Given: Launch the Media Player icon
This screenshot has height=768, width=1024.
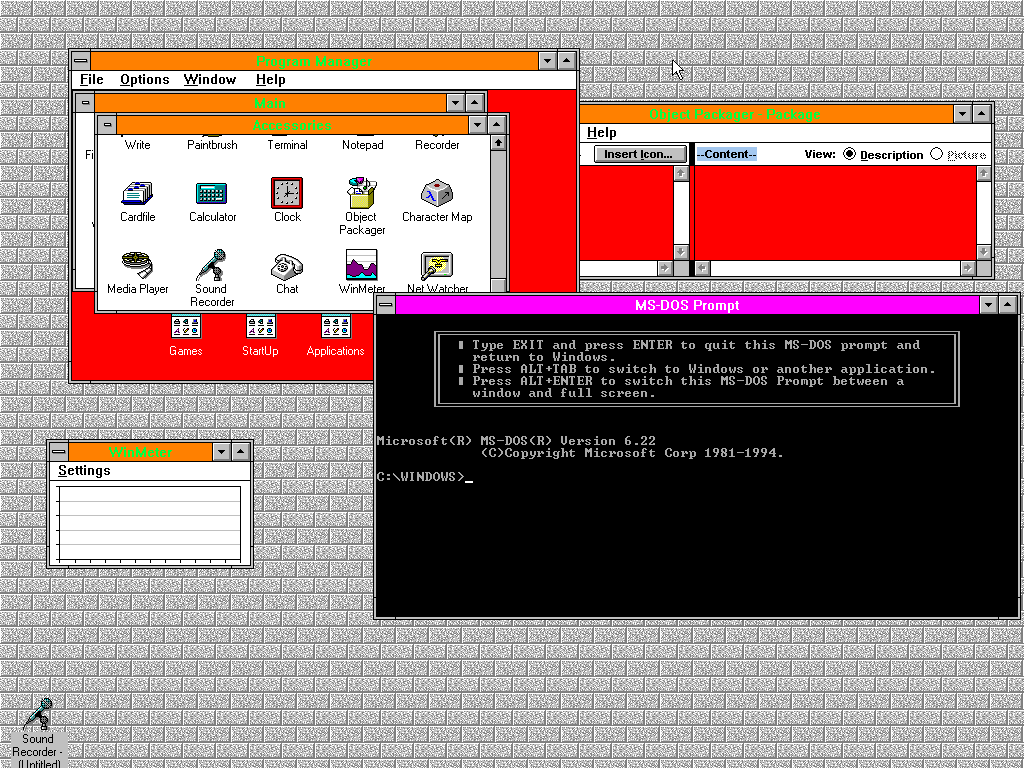Looking at the screenshot, I should [x=137, y=266].
